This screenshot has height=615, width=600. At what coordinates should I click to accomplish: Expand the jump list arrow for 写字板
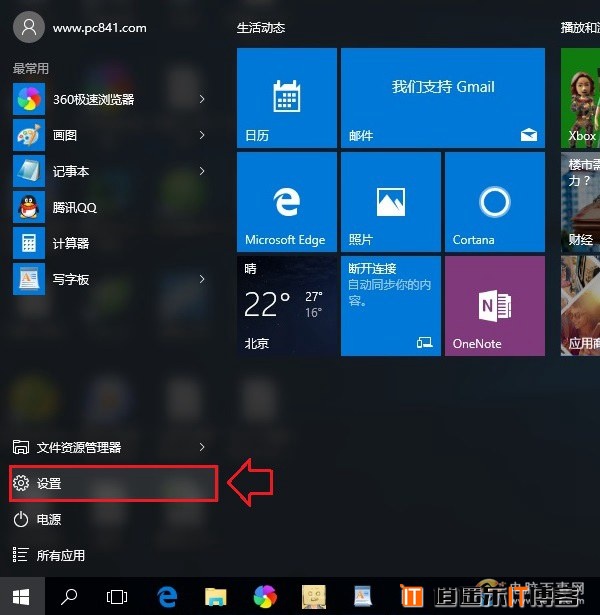click(202, 279)
